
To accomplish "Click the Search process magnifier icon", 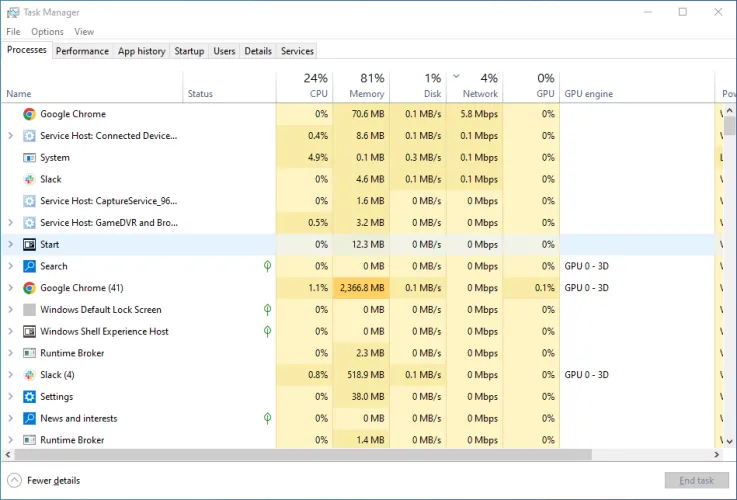I will 29,266.
